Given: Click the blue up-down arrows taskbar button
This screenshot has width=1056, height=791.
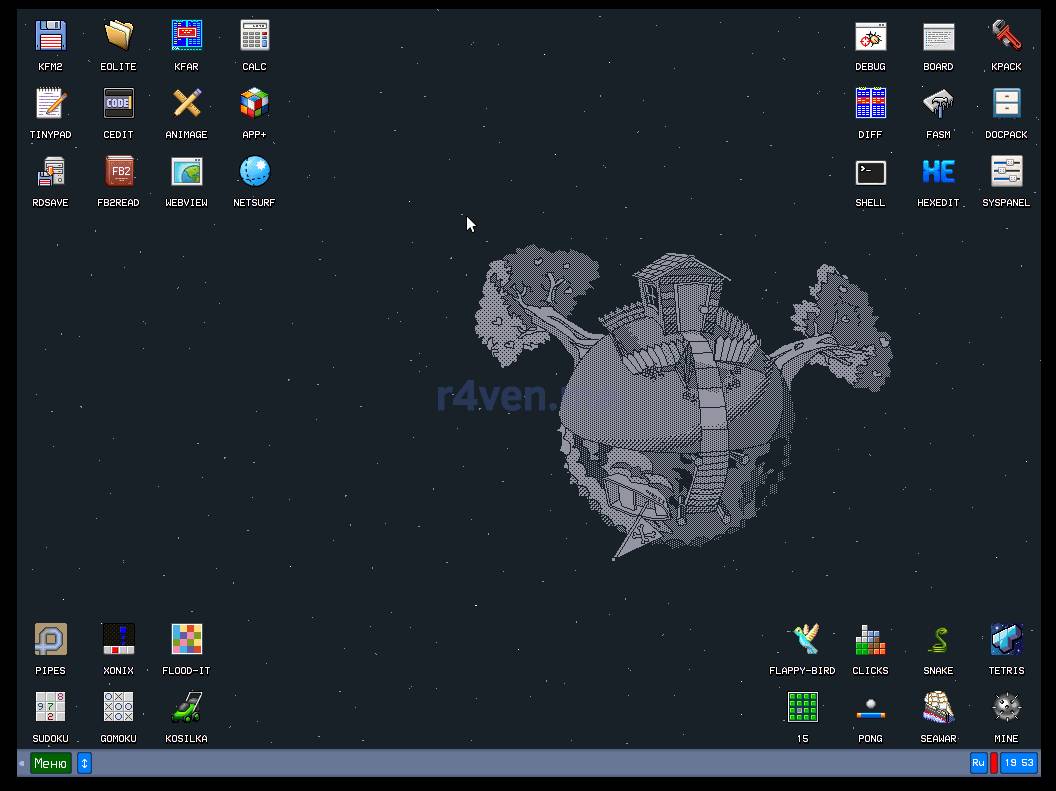Looking at the screenshot, I should pos(84,763).
